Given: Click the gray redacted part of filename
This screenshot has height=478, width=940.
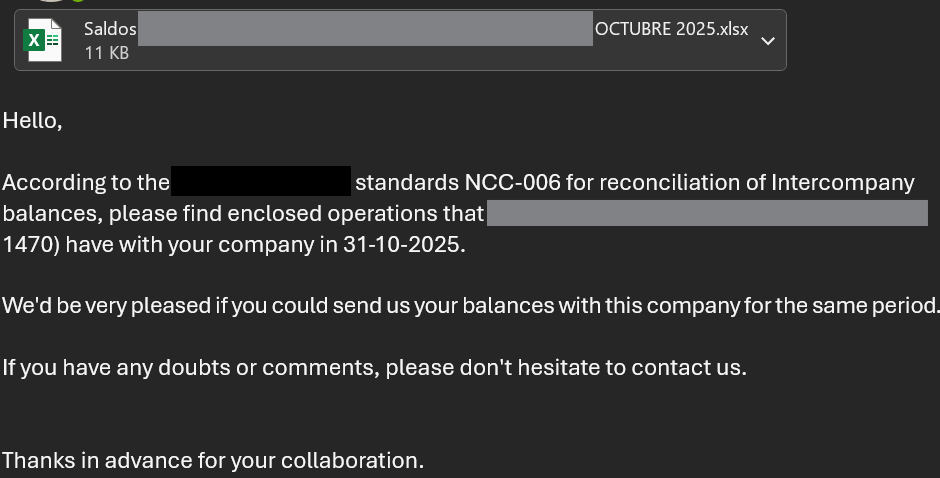Looking at the screenshot, I should [365, 29].
